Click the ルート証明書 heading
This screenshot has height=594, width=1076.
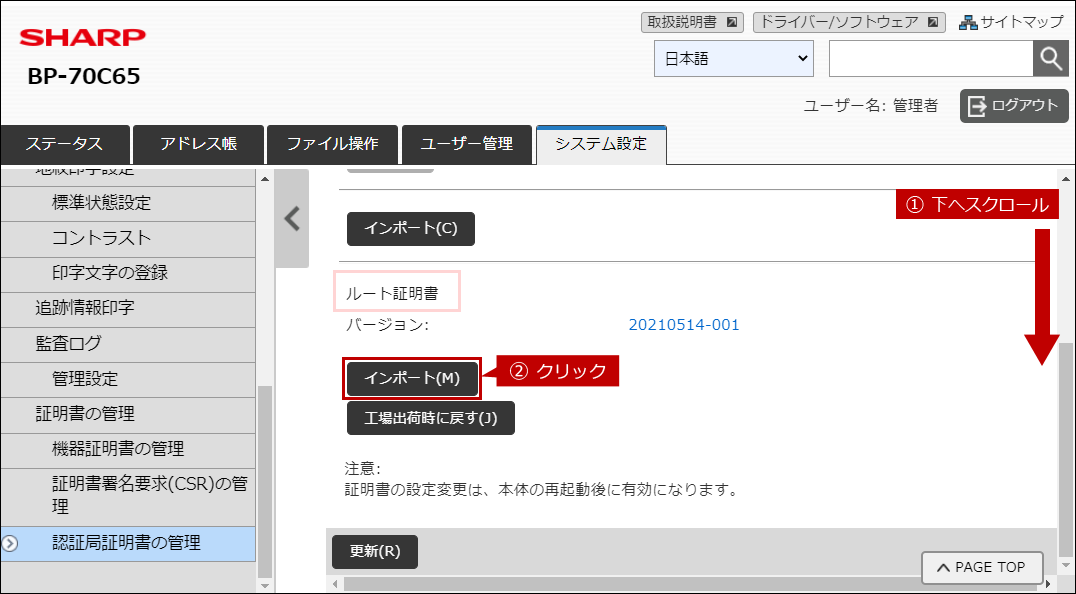[392, 294]
